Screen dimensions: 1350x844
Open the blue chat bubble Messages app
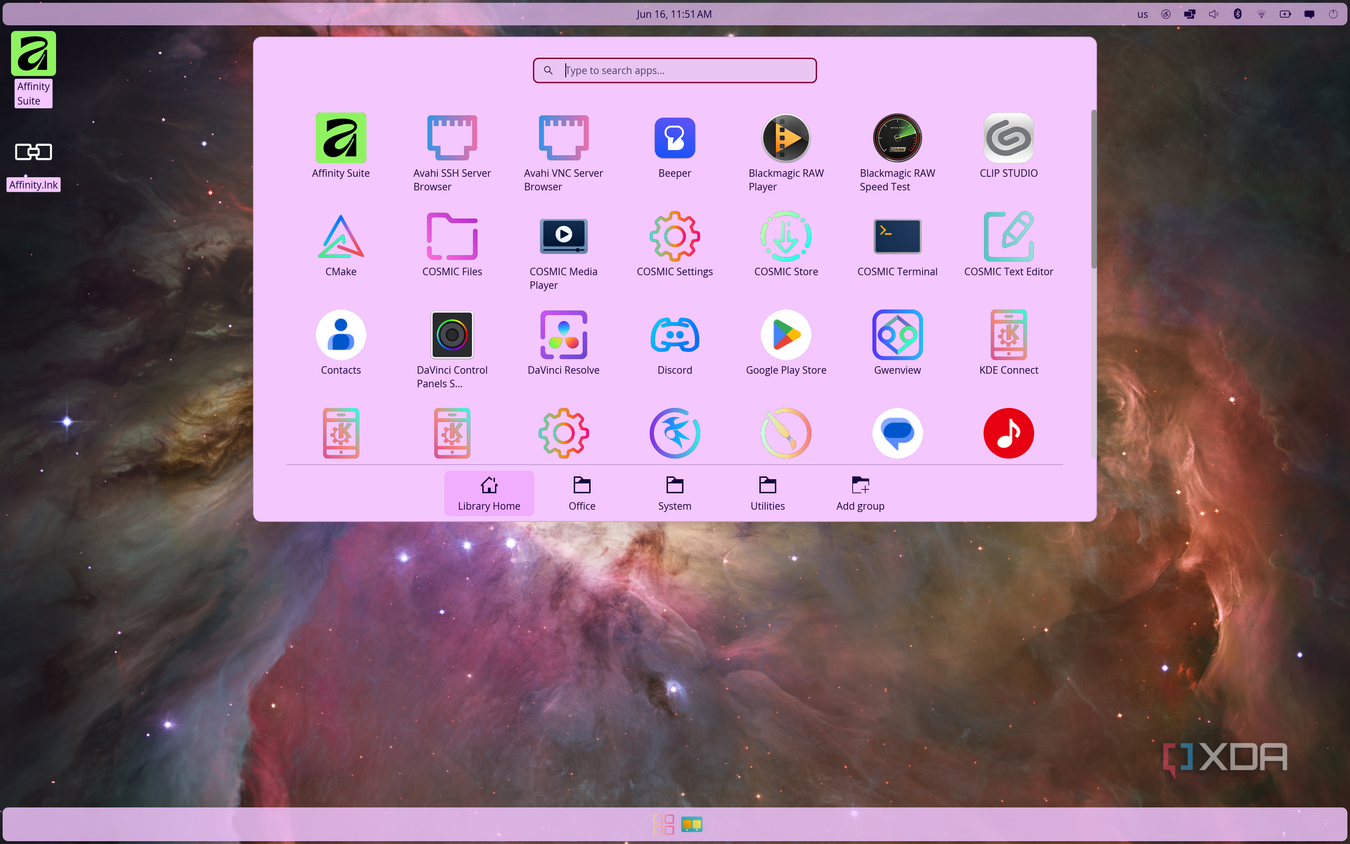(x=897, y=433)
